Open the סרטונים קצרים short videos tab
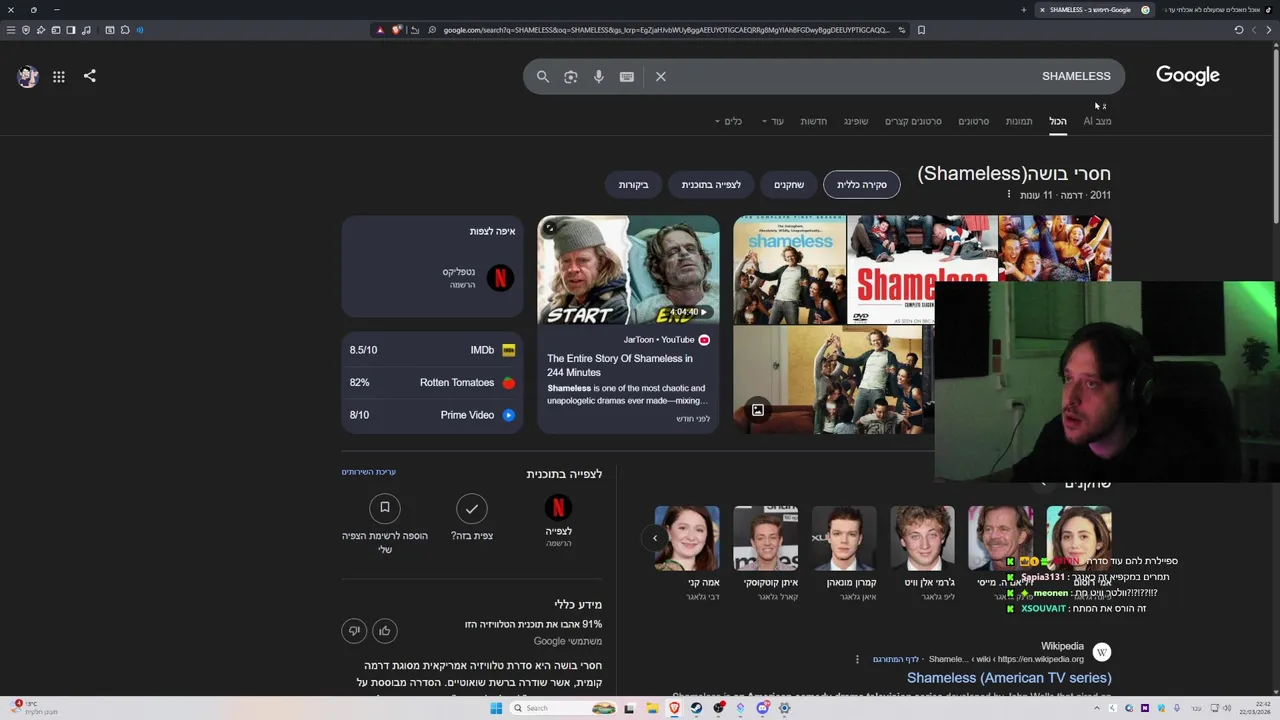Viewport: 1280px width, 720px height. point(913,121)
